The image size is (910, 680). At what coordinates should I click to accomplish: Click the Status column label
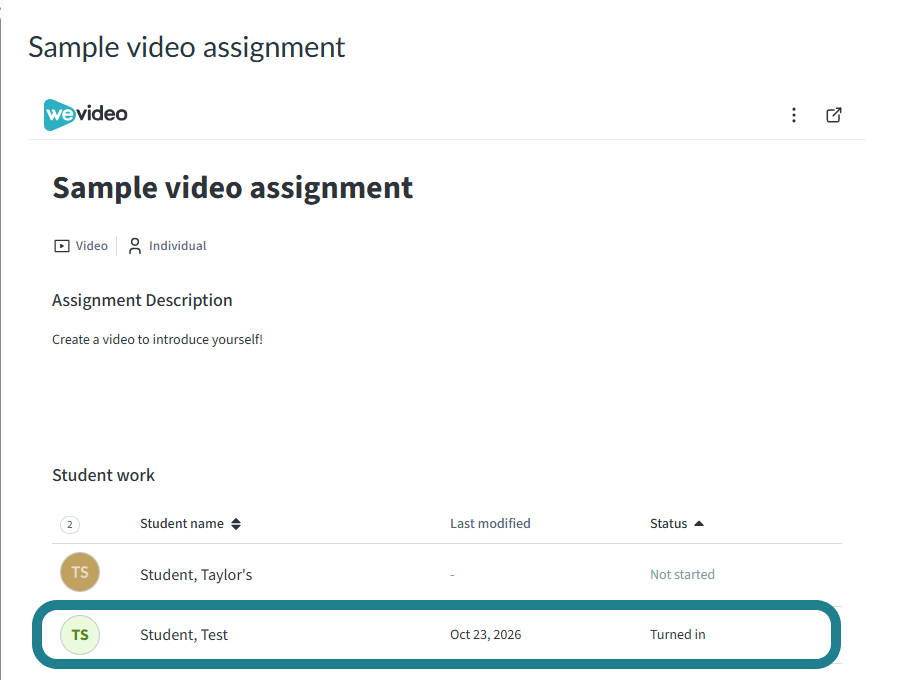tap(668, 523)
